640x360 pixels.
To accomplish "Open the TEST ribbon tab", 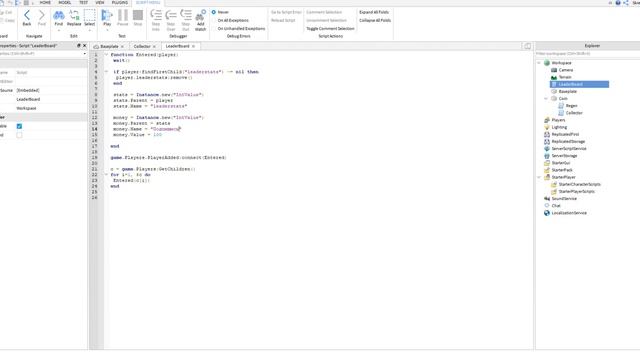I will 83,2.
